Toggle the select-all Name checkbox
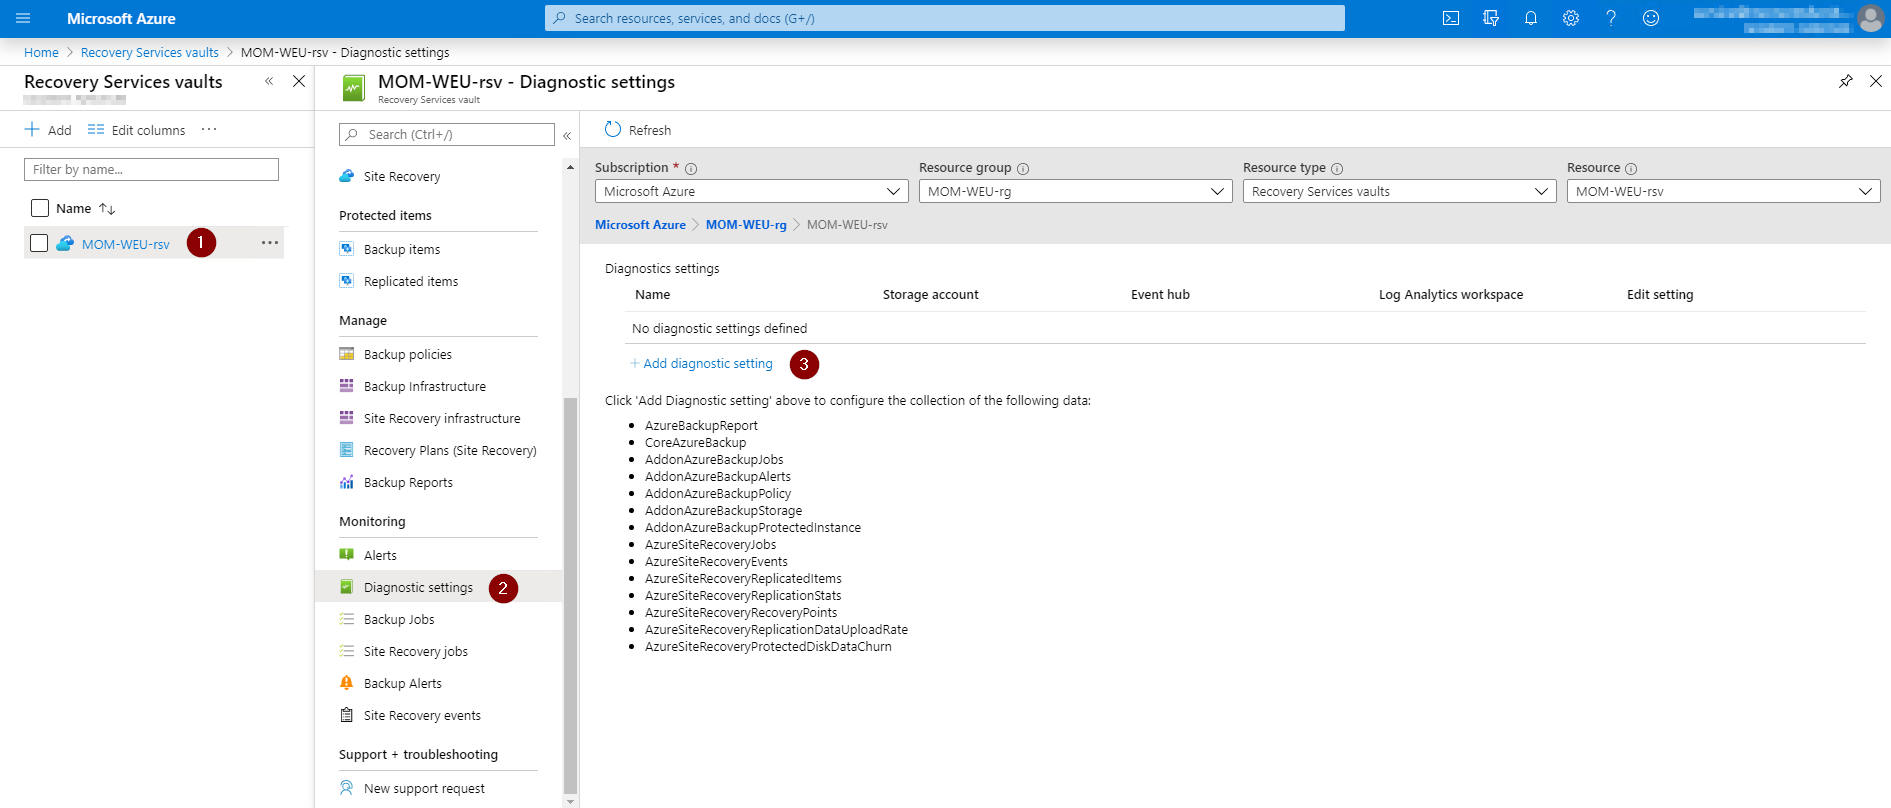Image resolution: width=1891 pixels, height=808 pixels. (40, 208)
